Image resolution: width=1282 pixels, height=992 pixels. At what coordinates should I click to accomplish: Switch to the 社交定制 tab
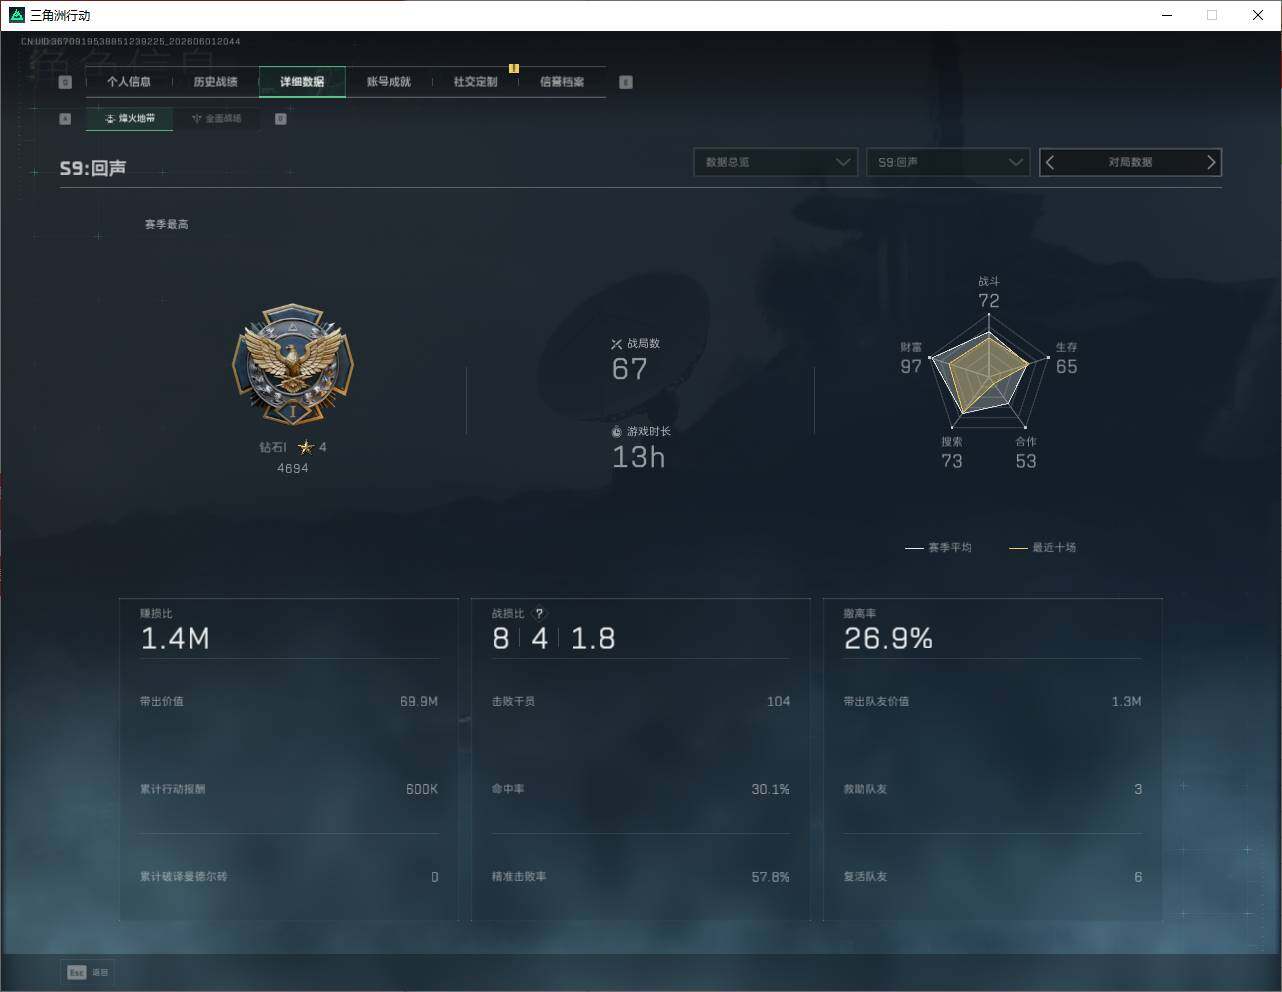tap(475, 82)
